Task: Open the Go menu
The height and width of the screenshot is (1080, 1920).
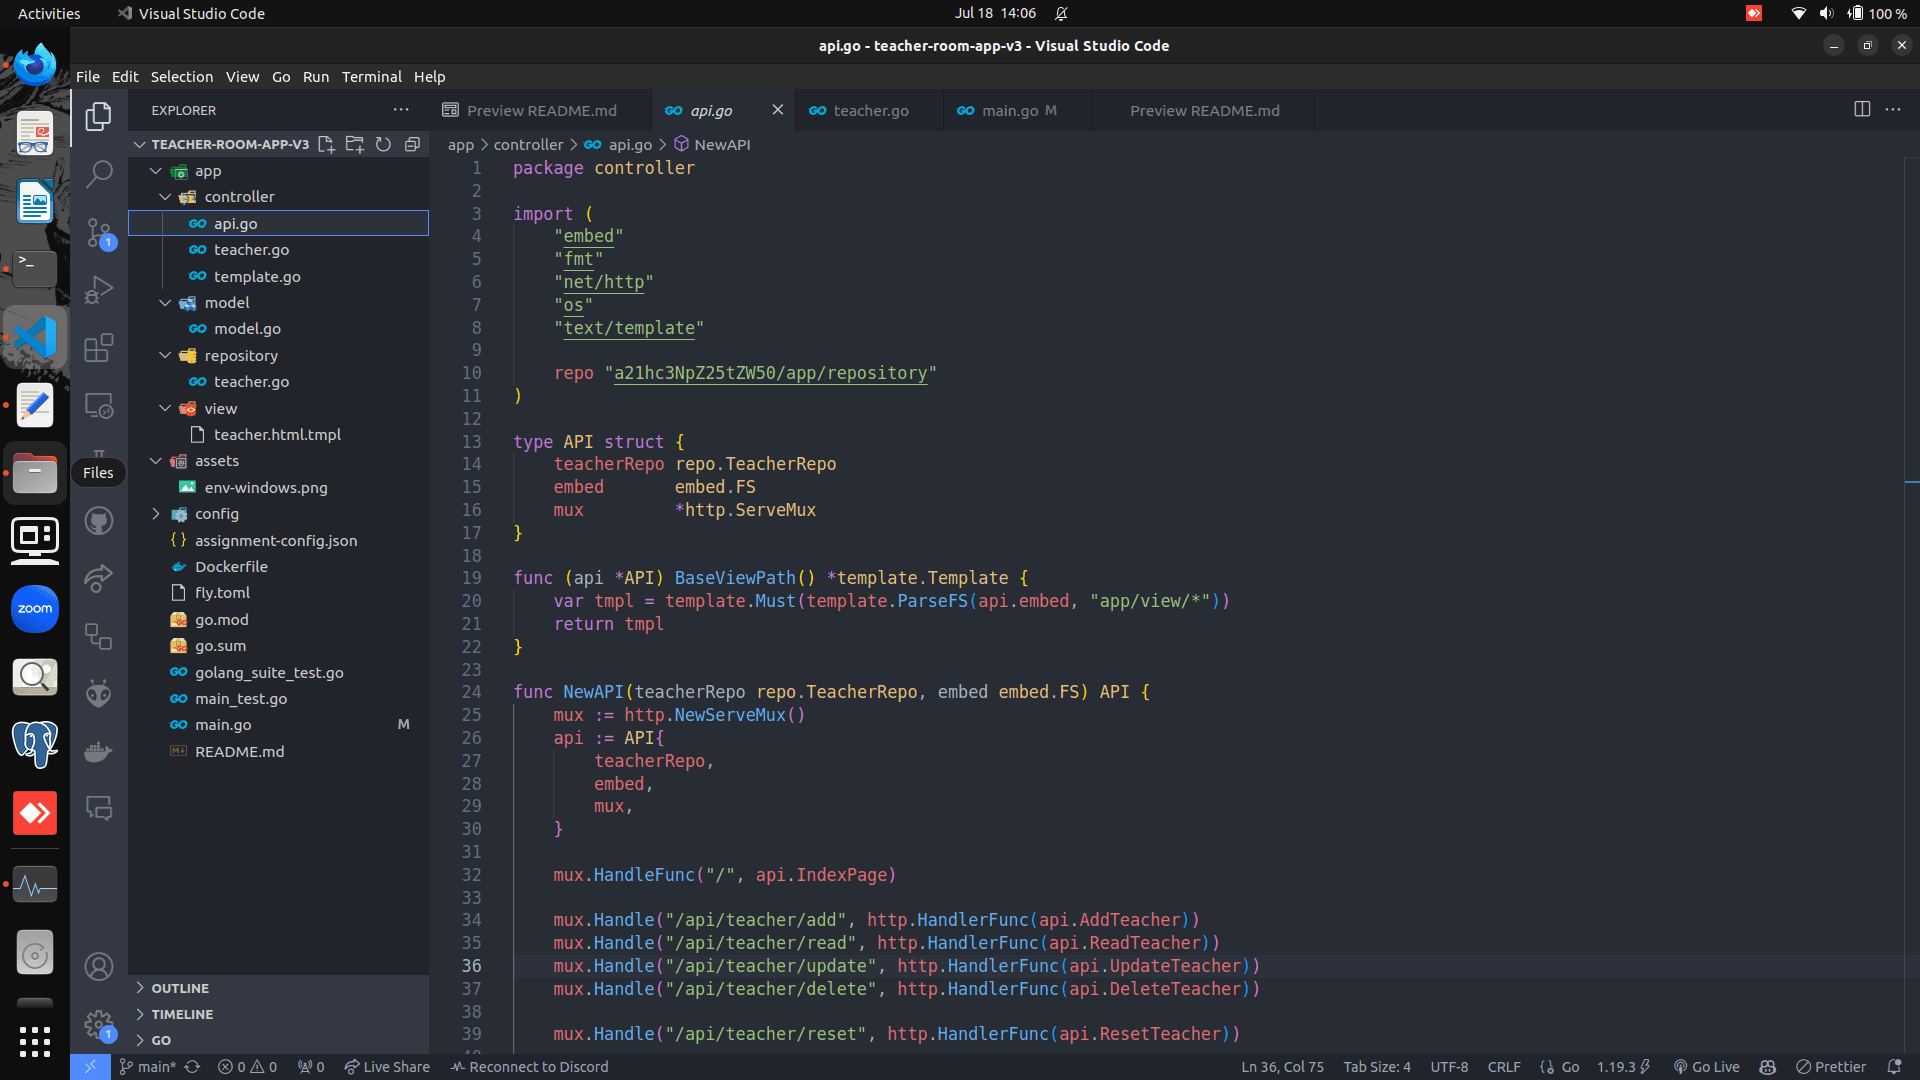Action: 281,77
